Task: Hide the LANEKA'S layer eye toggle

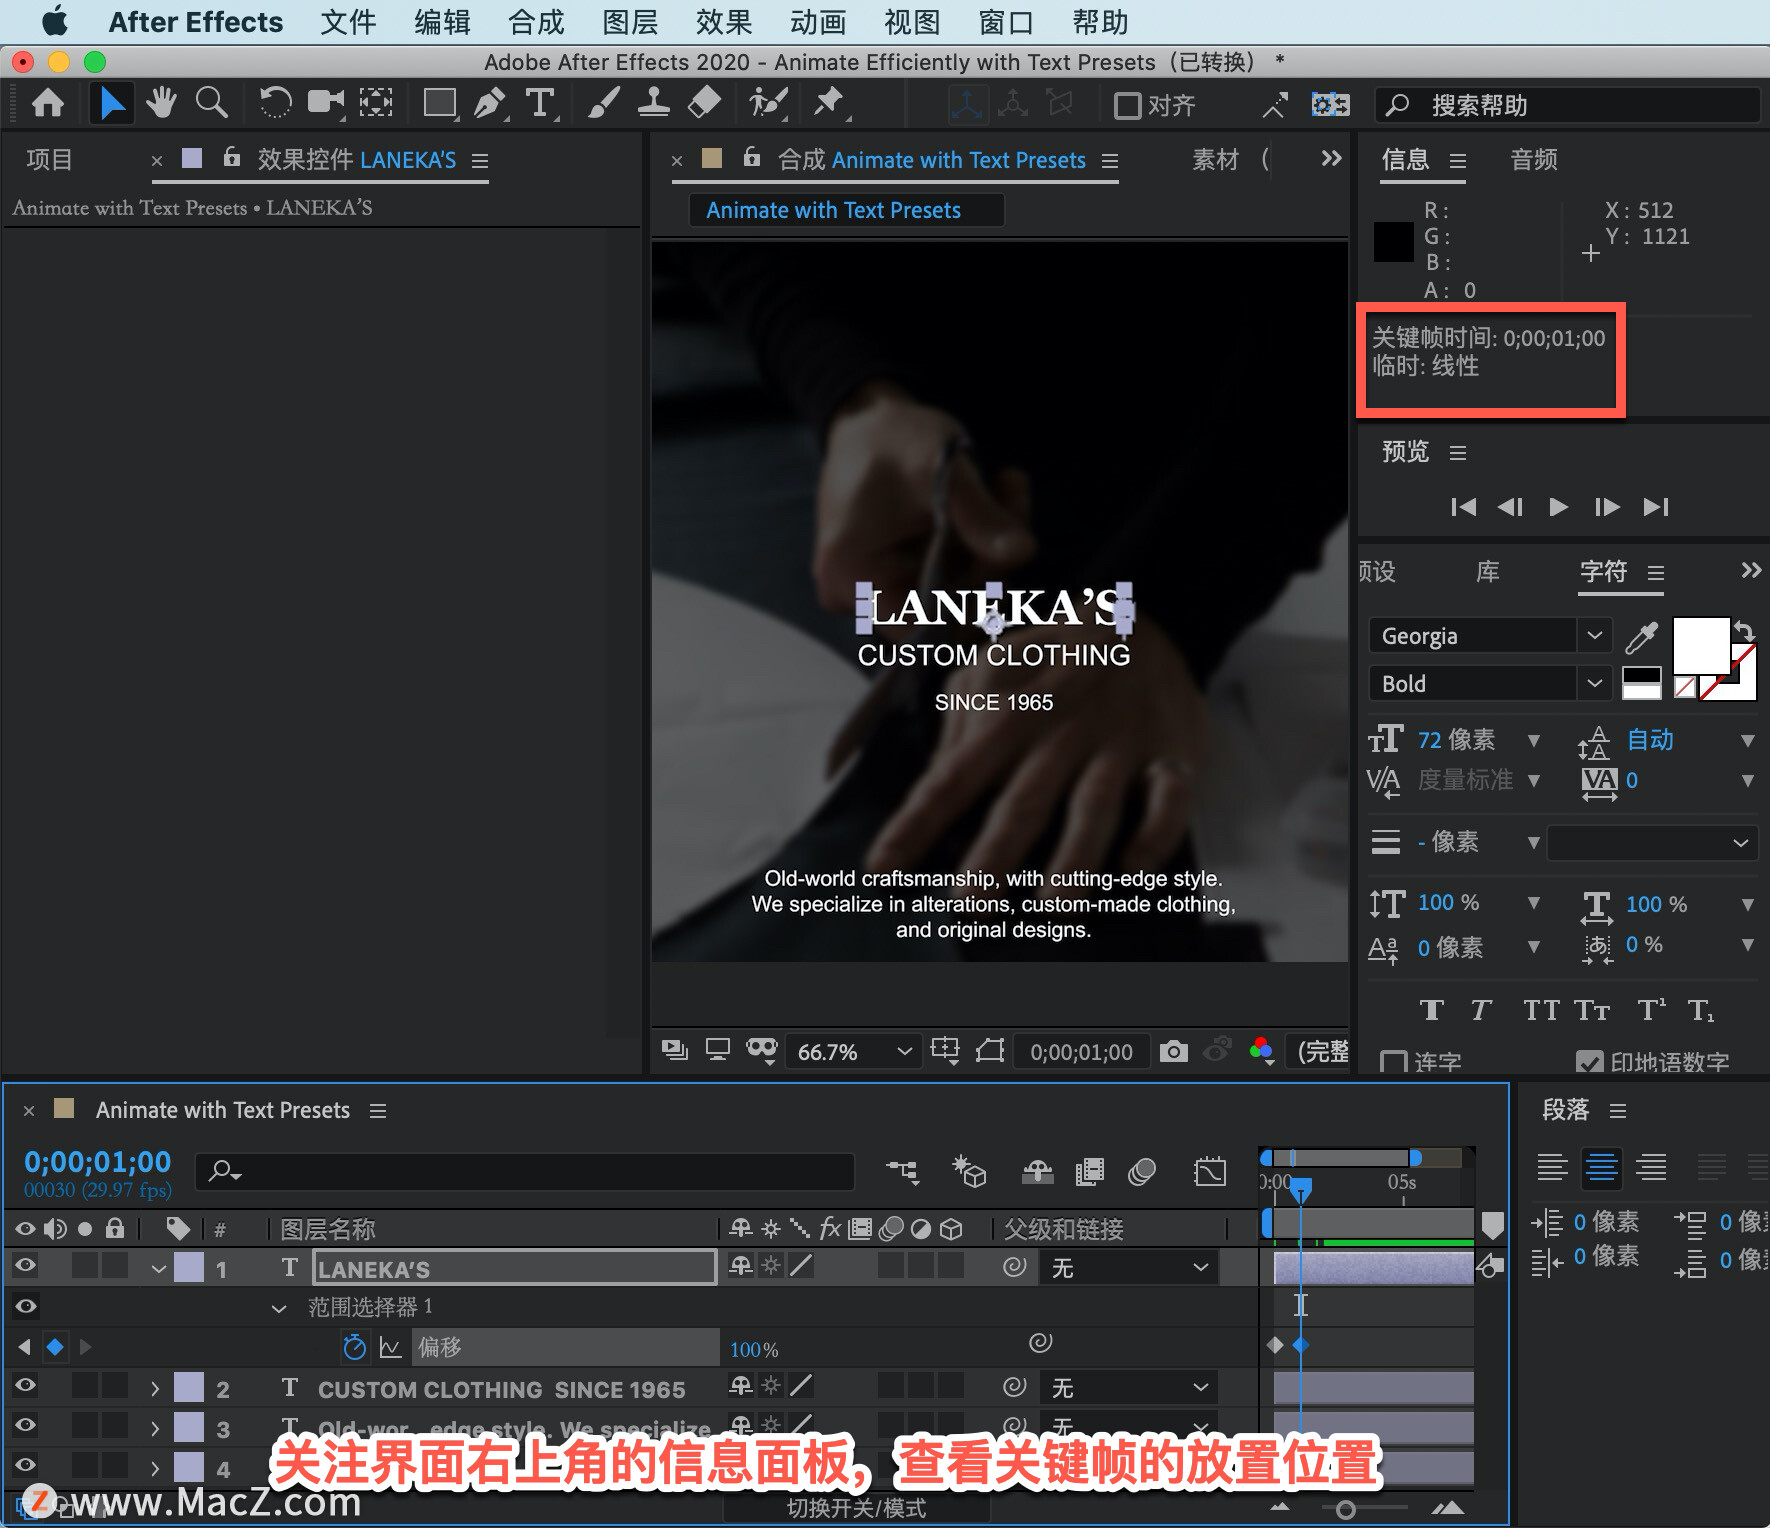Action: pos(26,1266)
